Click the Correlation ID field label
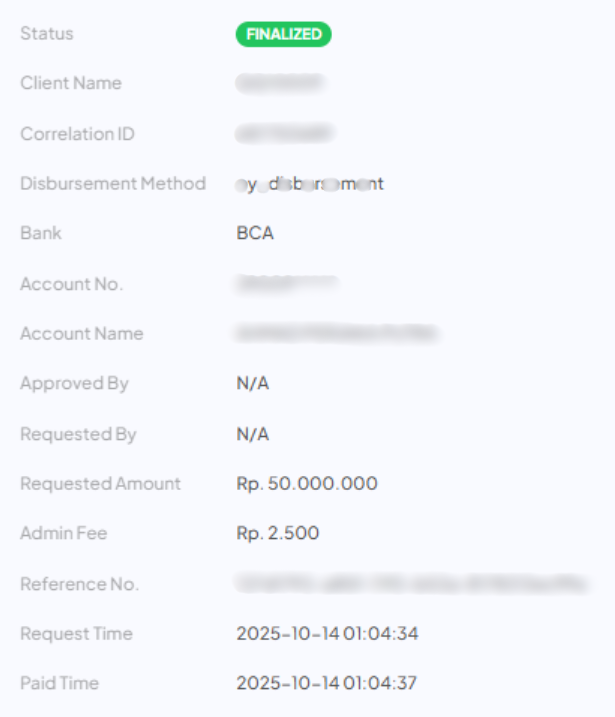The image size is (615, 717). 77,134
